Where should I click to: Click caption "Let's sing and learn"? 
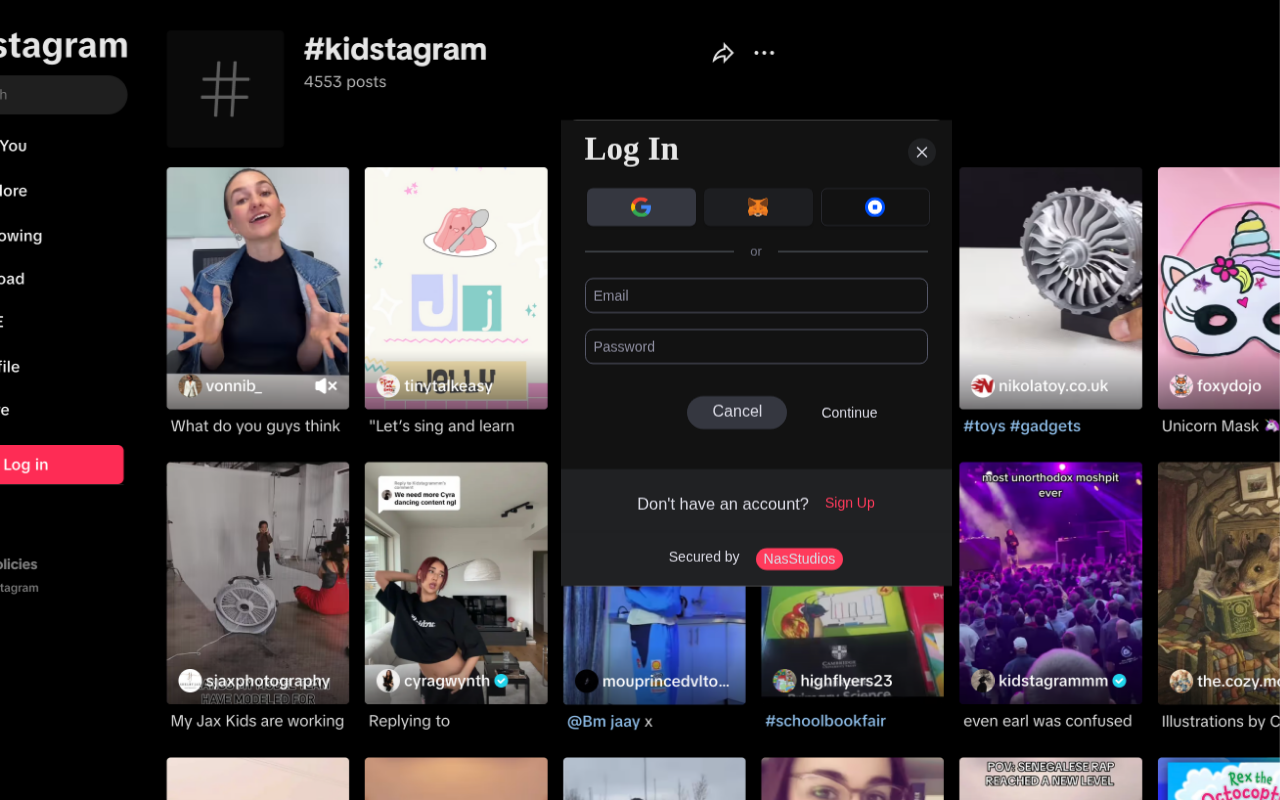tap(442, 426)
